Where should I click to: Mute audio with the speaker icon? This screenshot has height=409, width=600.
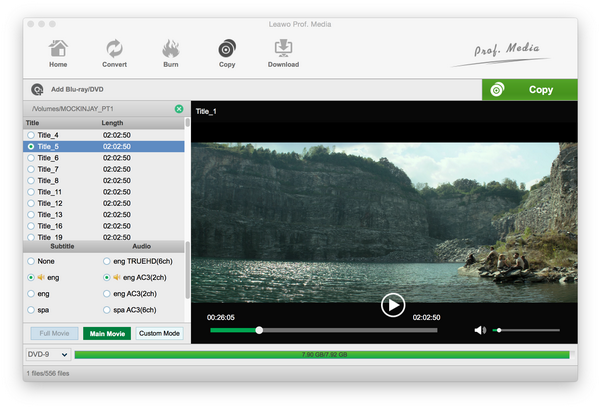[x=480, y=330]
